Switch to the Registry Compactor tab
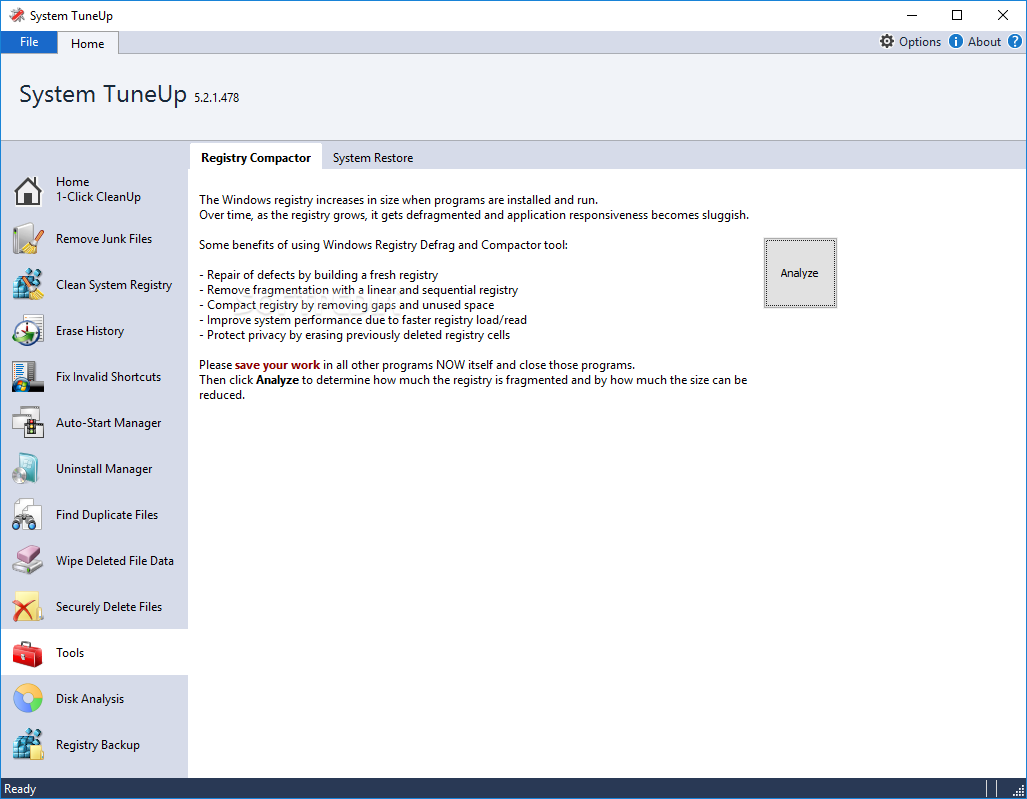Image resolution: width=1027 pixels, height=799 pixels. click(x=256, y=158)
